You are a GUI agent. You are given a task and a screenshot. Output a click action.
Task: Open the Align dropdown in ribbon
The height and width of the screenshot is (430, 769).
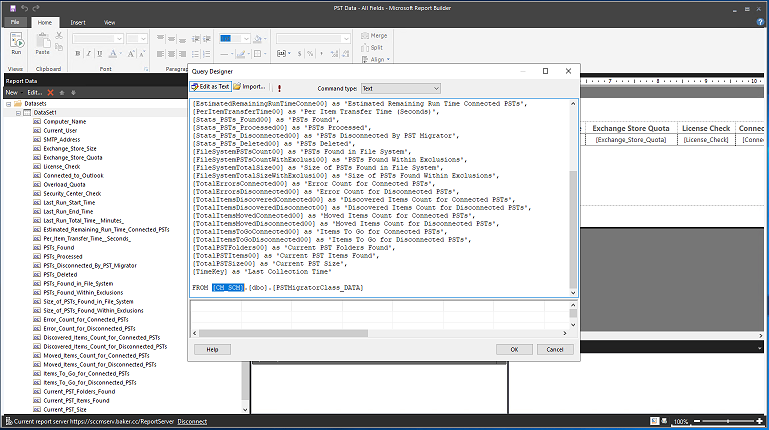[376, 59]
